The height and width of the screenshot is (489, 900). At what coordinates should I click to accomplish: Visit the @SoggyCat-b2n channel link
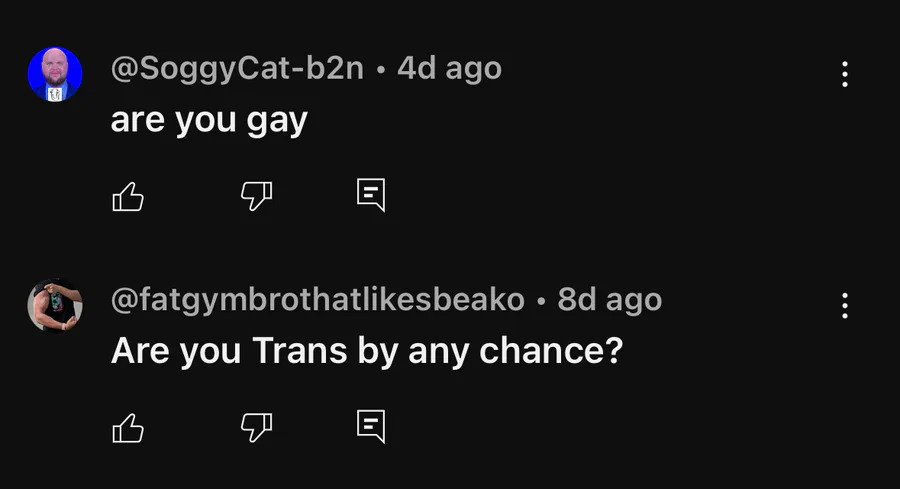(237, 69)
